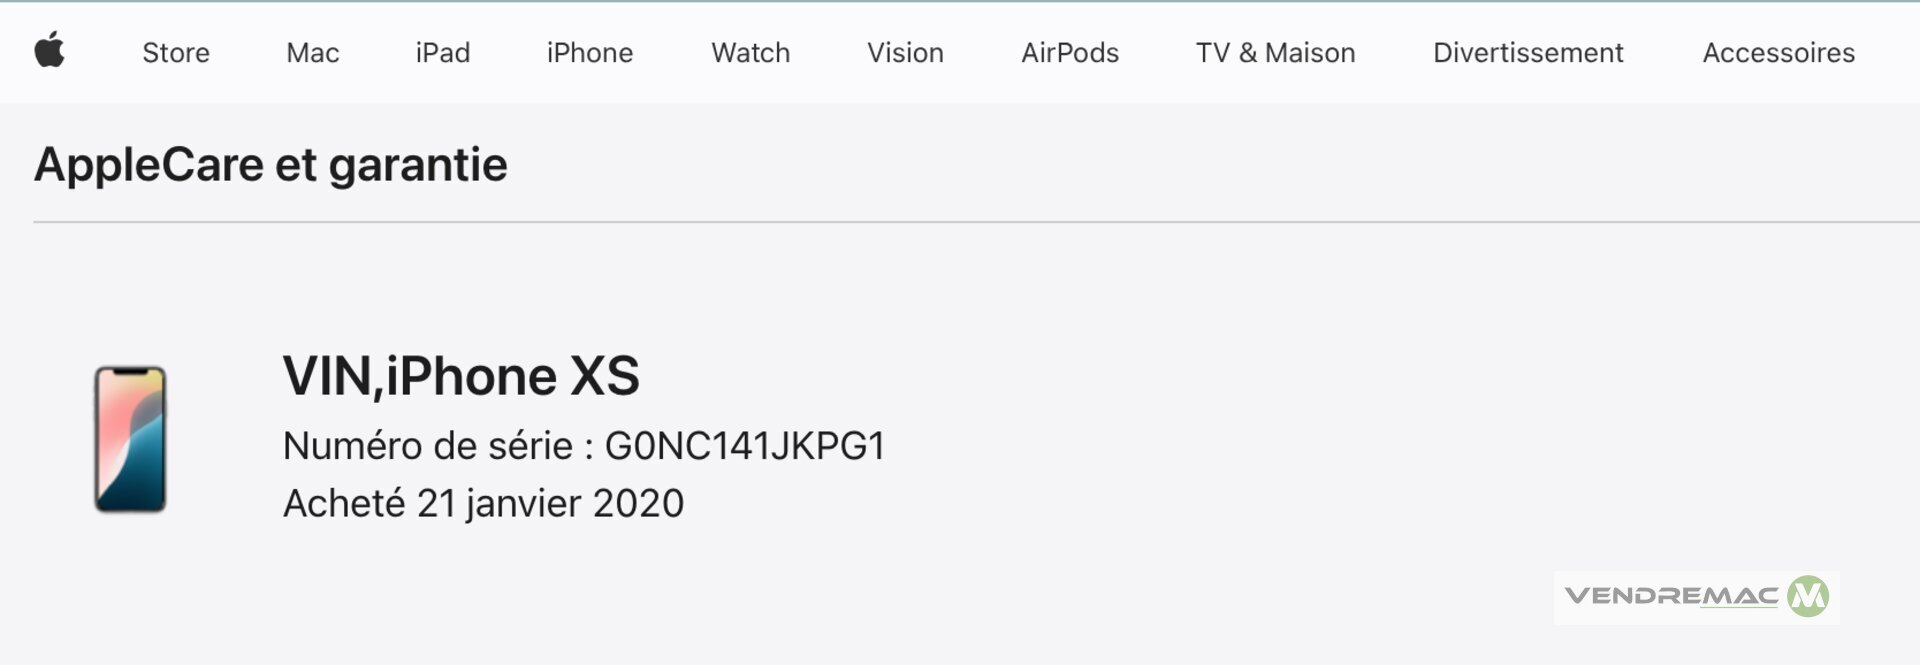Open the Divertissement menu
The height and width of the screenshot is (665, 1920).
(1528, 53)
